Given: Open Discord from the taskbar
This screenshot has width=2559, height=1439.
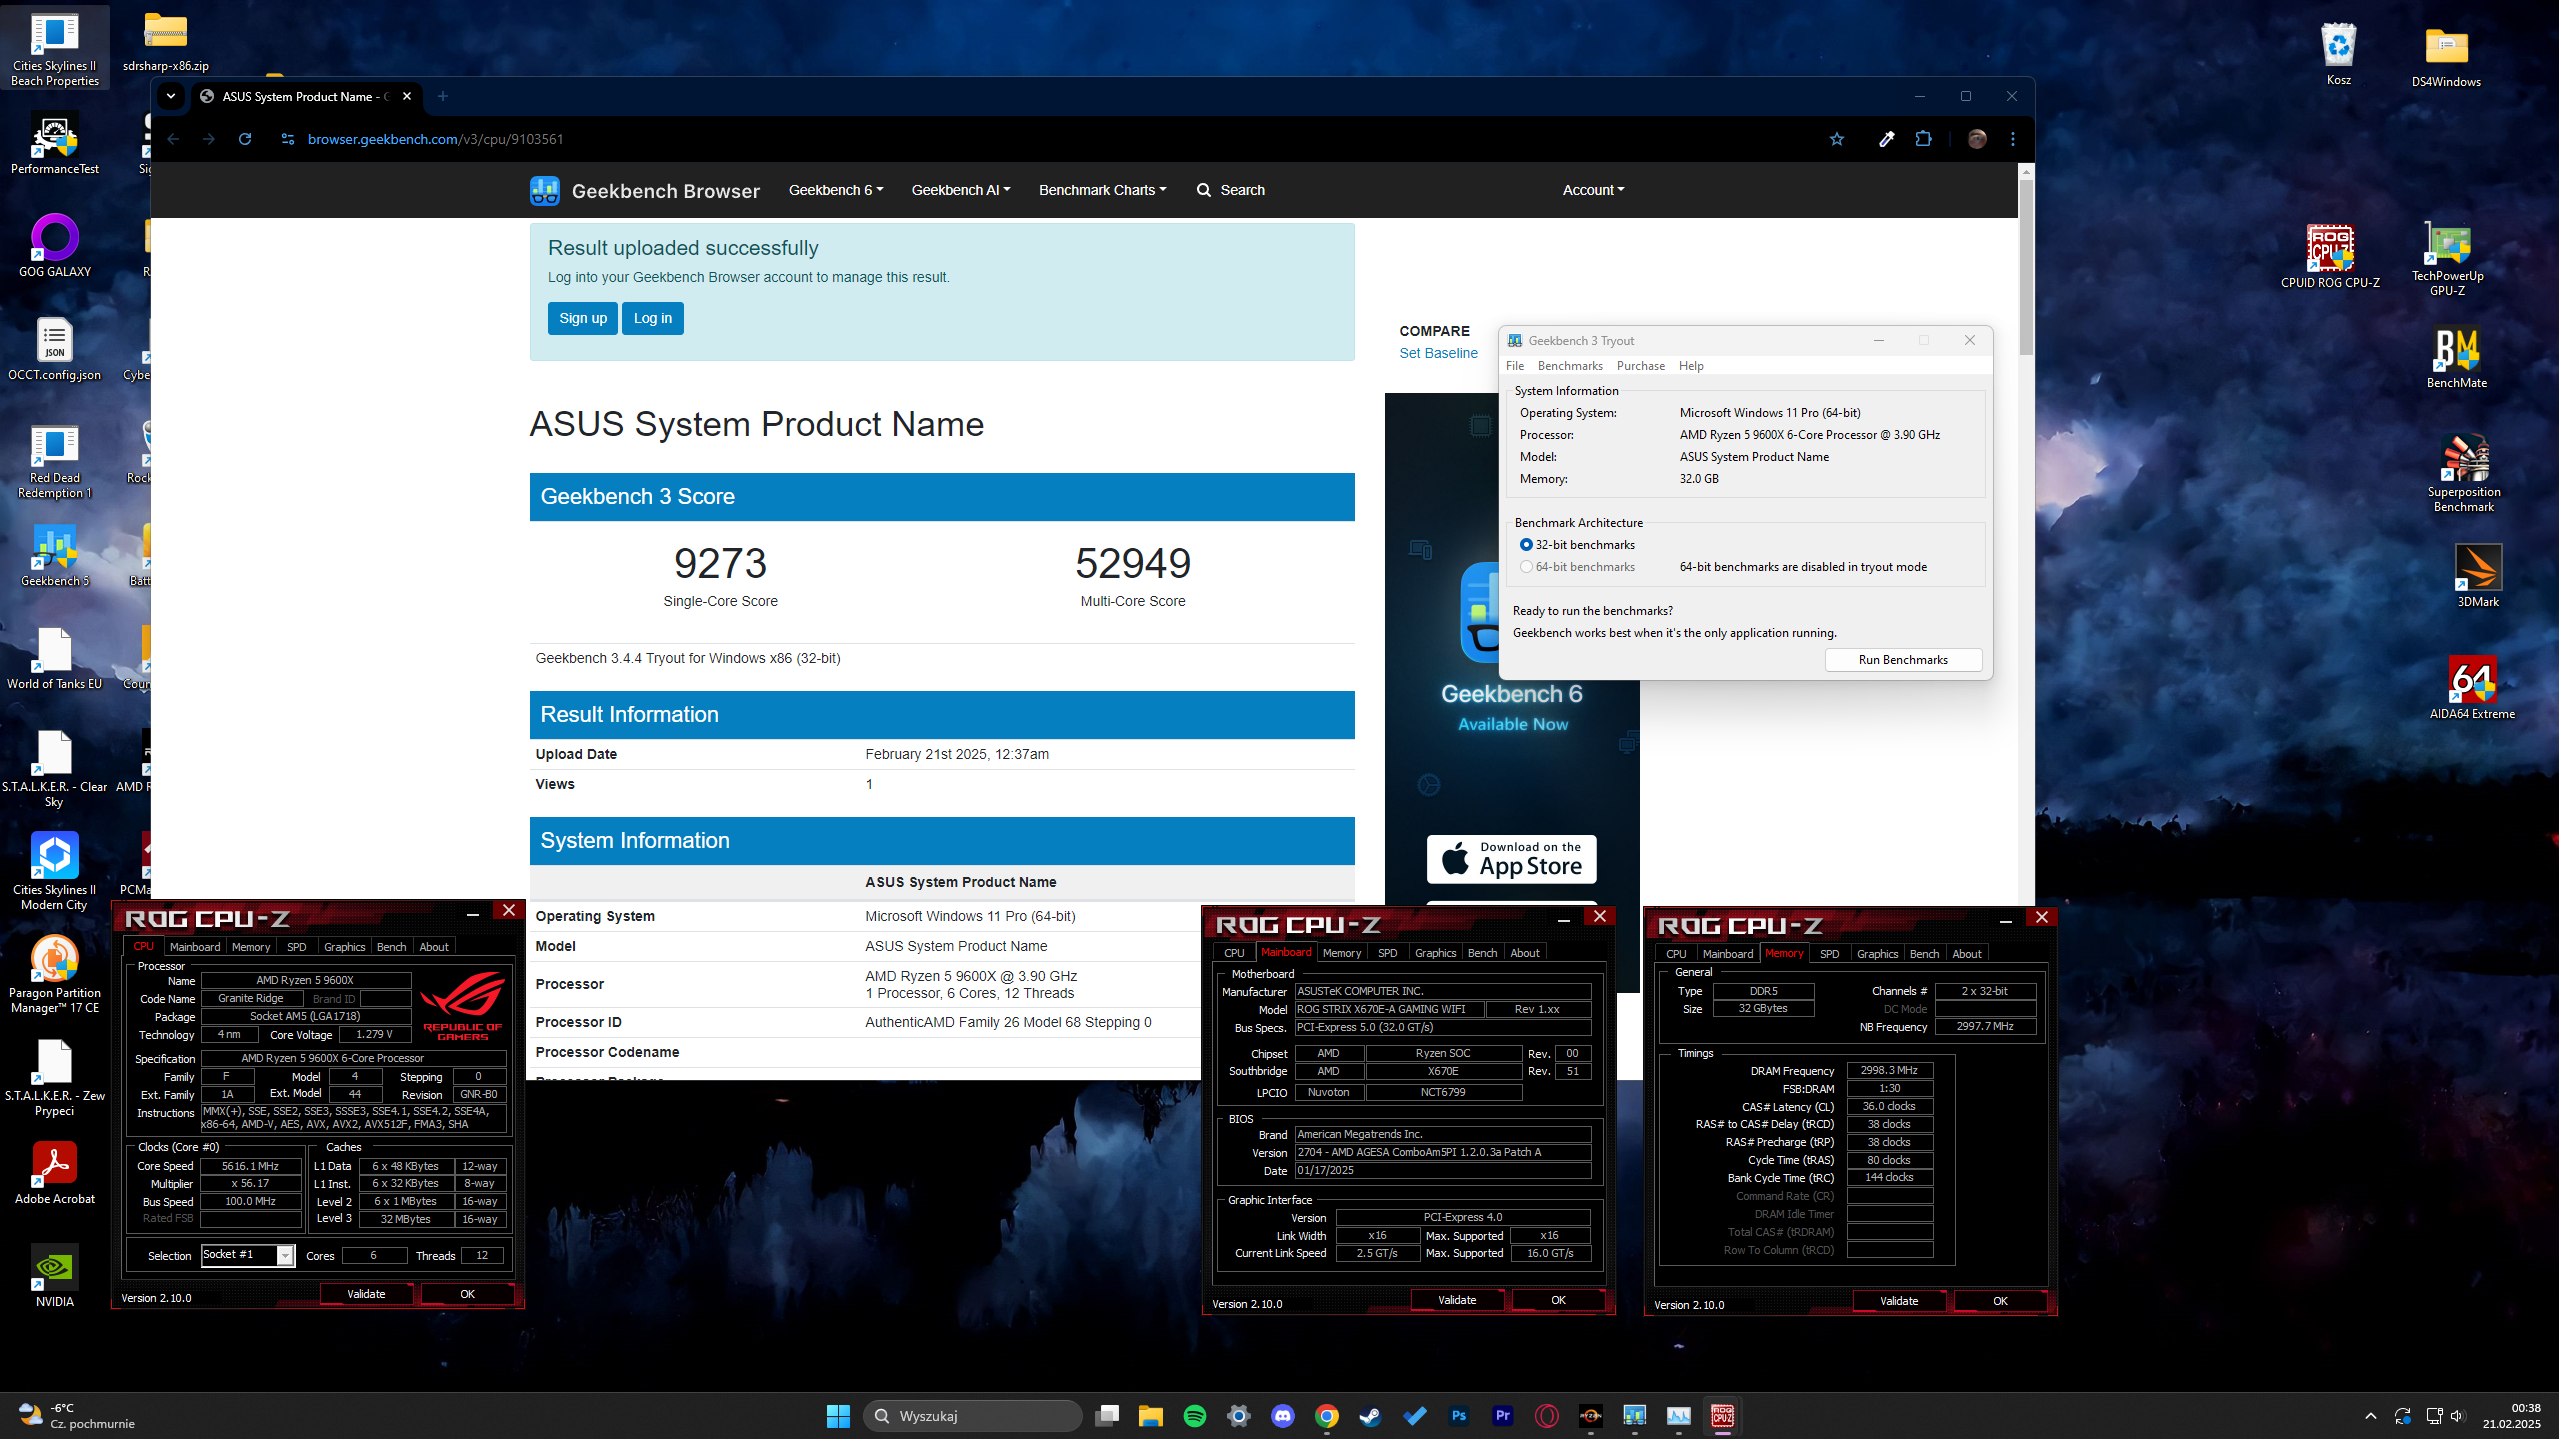Looking at the screenshot, I should 1282,1415.
